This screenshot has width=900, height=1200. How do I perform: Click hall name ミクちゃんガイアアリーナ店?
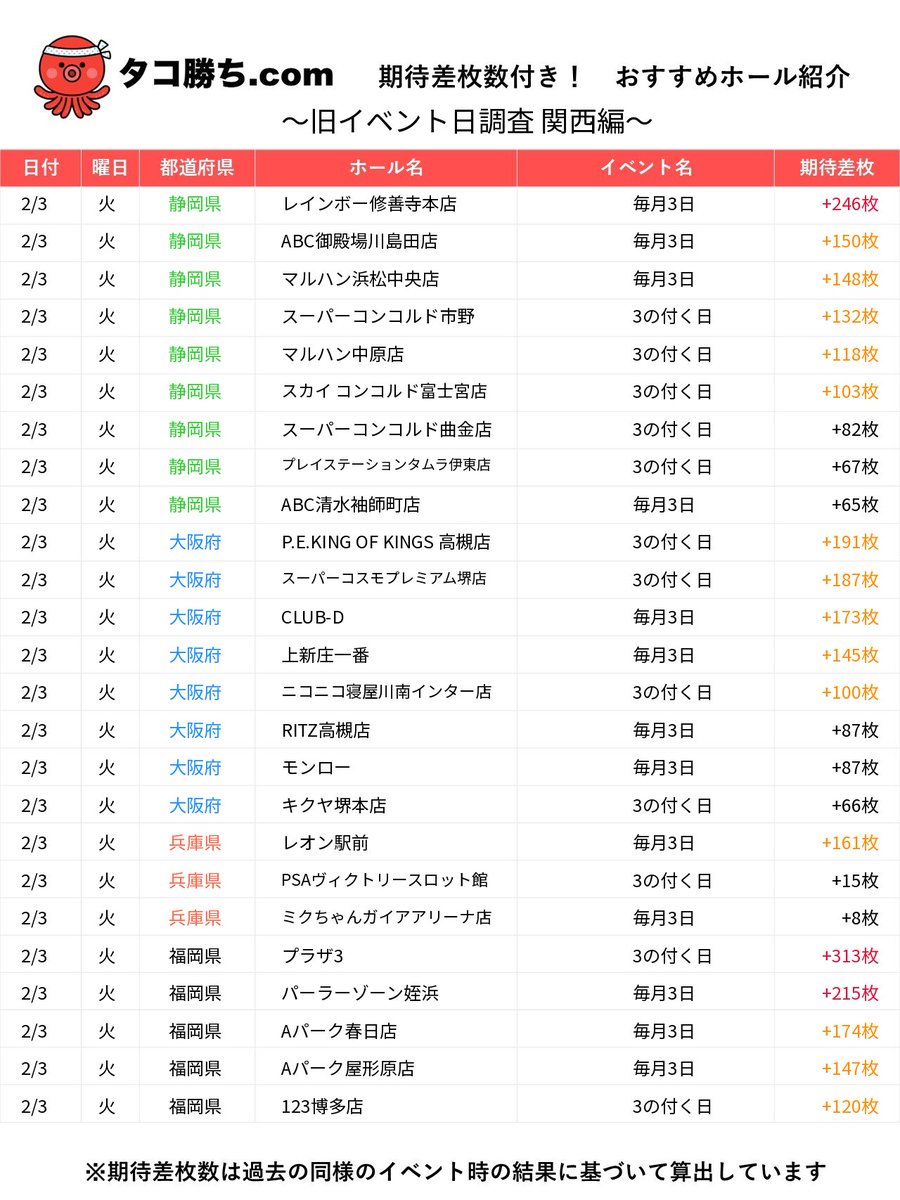pos(387,917)
